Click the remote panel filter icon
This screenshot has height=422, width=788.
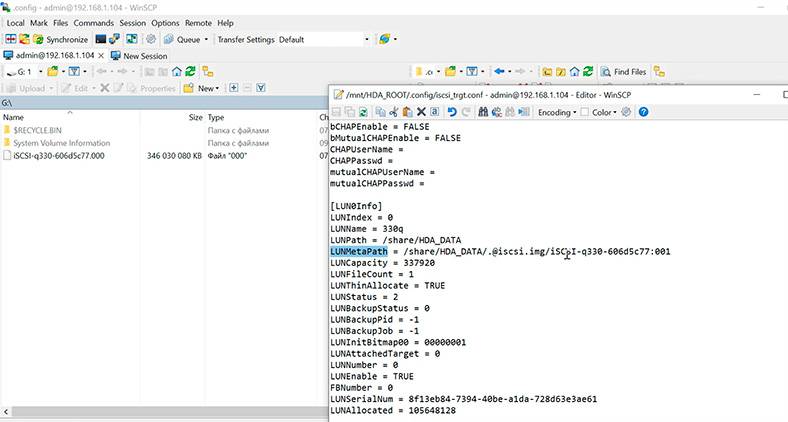tap(471, 71)
